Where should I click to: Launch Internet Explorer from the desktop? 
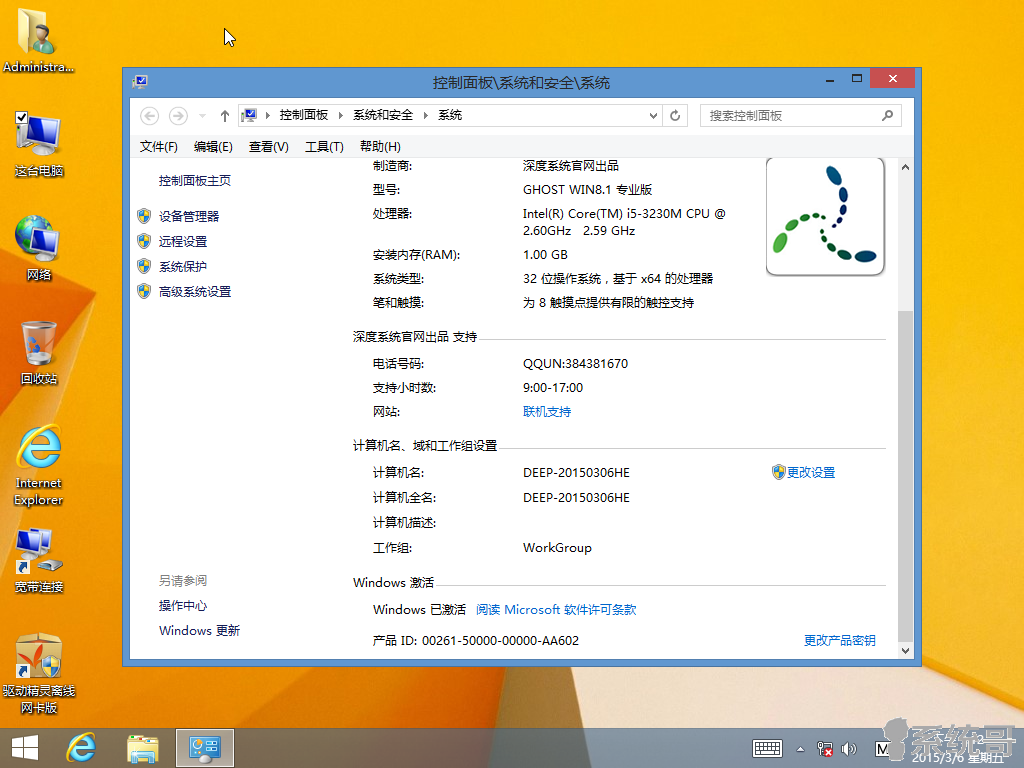(x=39, y=465)
